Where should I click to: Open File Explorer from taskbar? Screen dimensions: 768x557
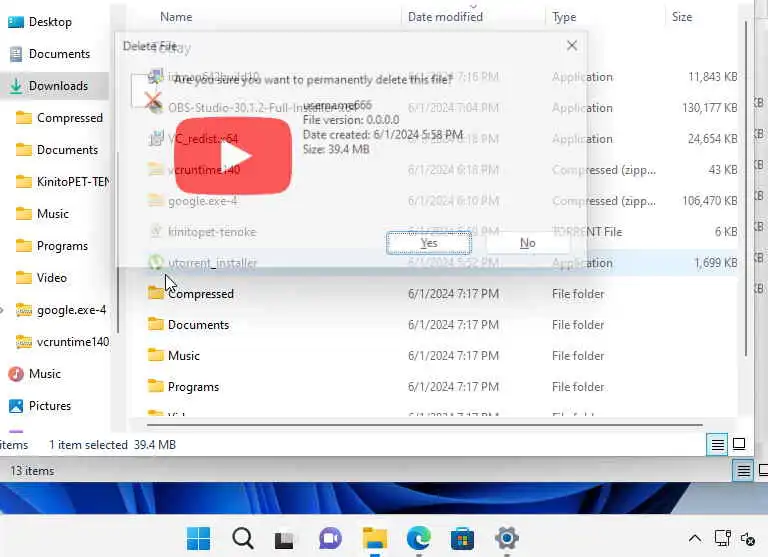(375, 538)
